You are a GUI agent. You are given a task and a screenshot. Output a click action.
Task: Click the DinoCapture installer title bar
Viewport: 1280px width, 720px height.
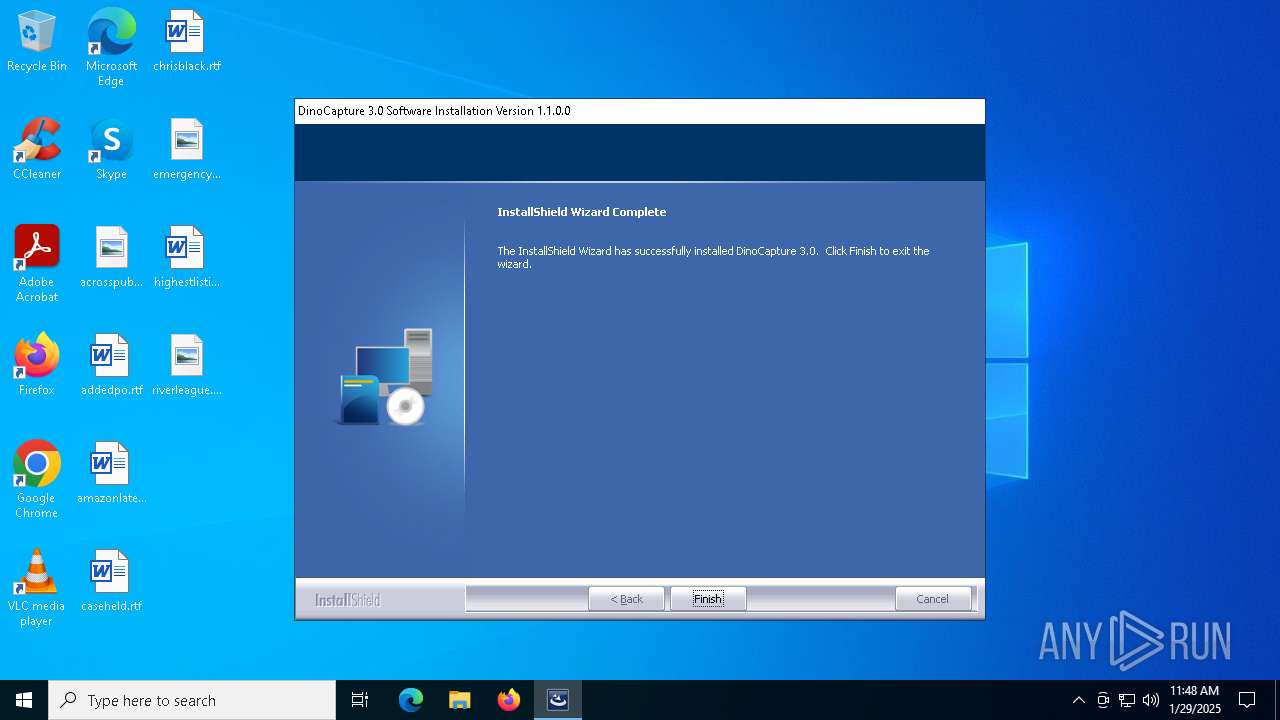640,111
